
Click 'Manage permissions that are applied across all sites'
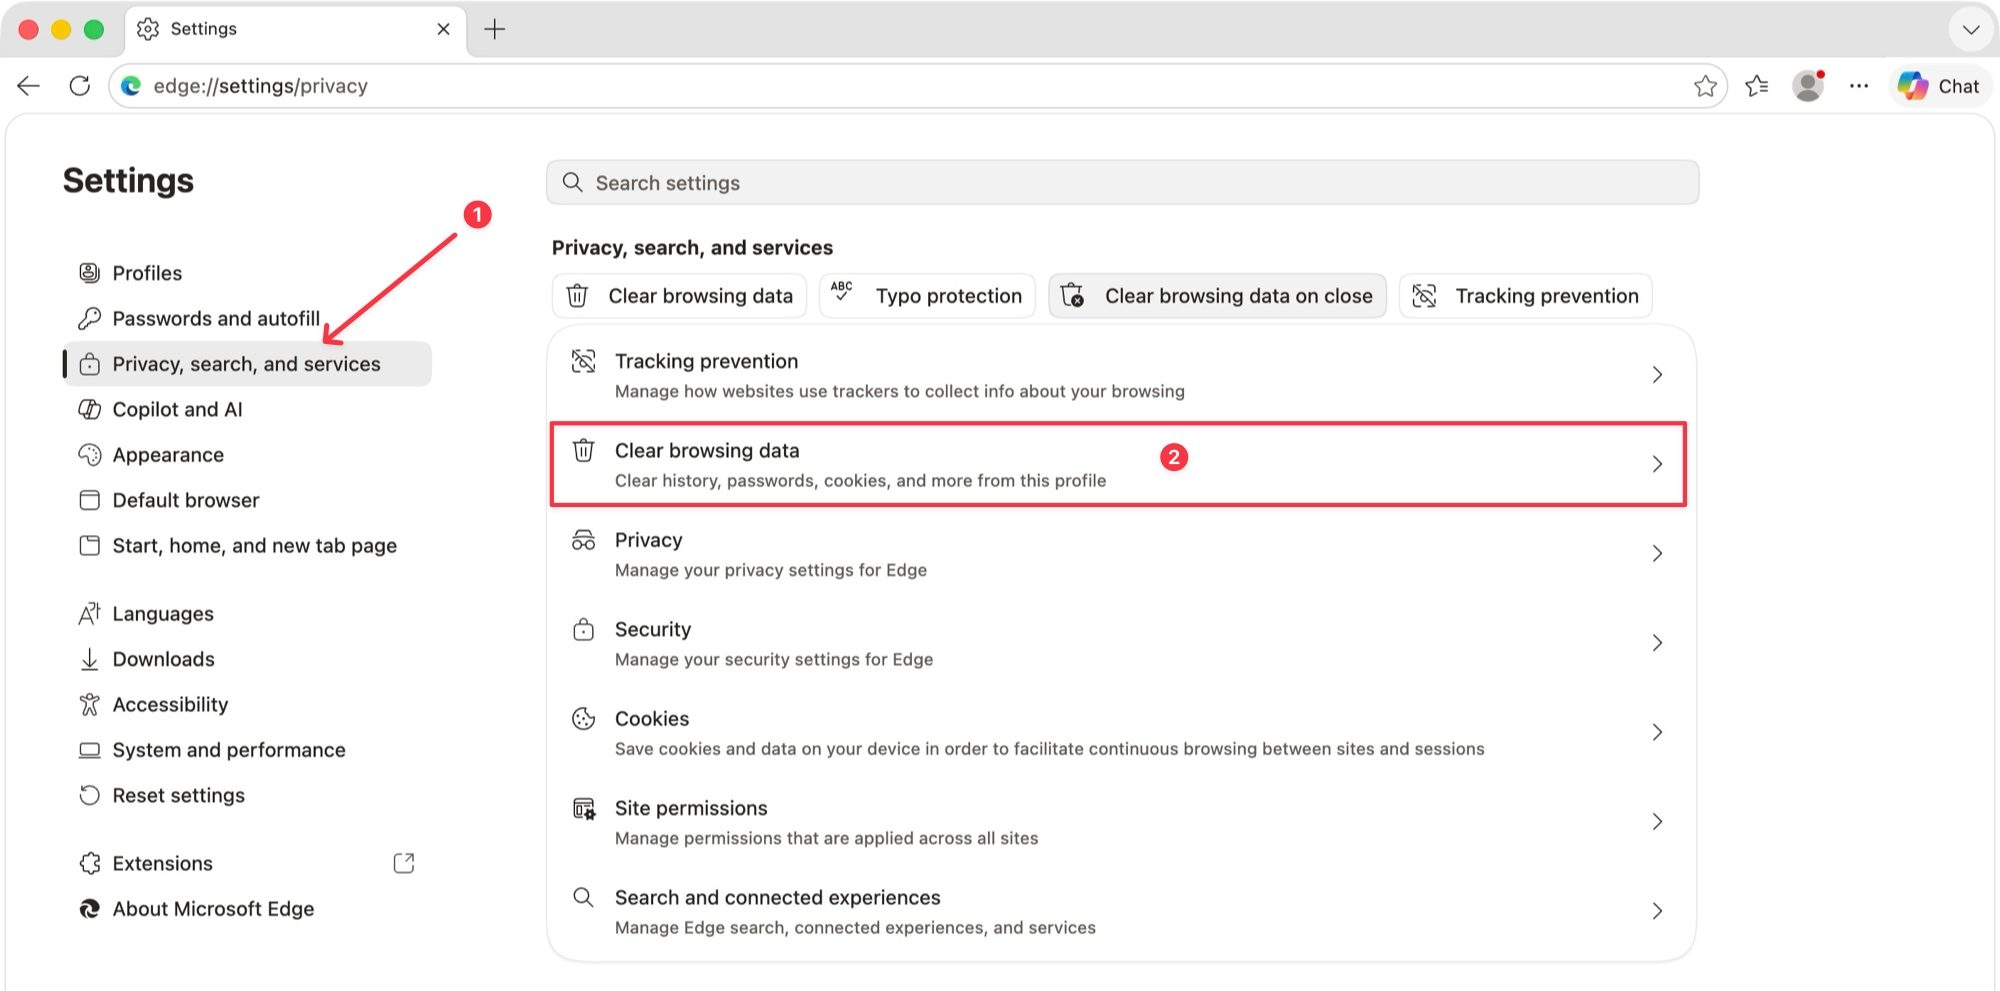click(827, 838)
